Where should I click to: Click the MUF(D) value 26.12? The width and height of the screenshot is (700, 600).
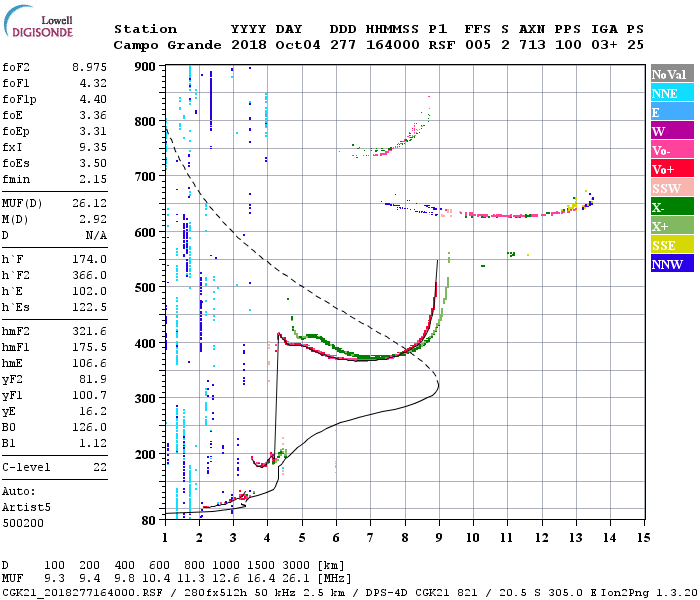[89, 203]
